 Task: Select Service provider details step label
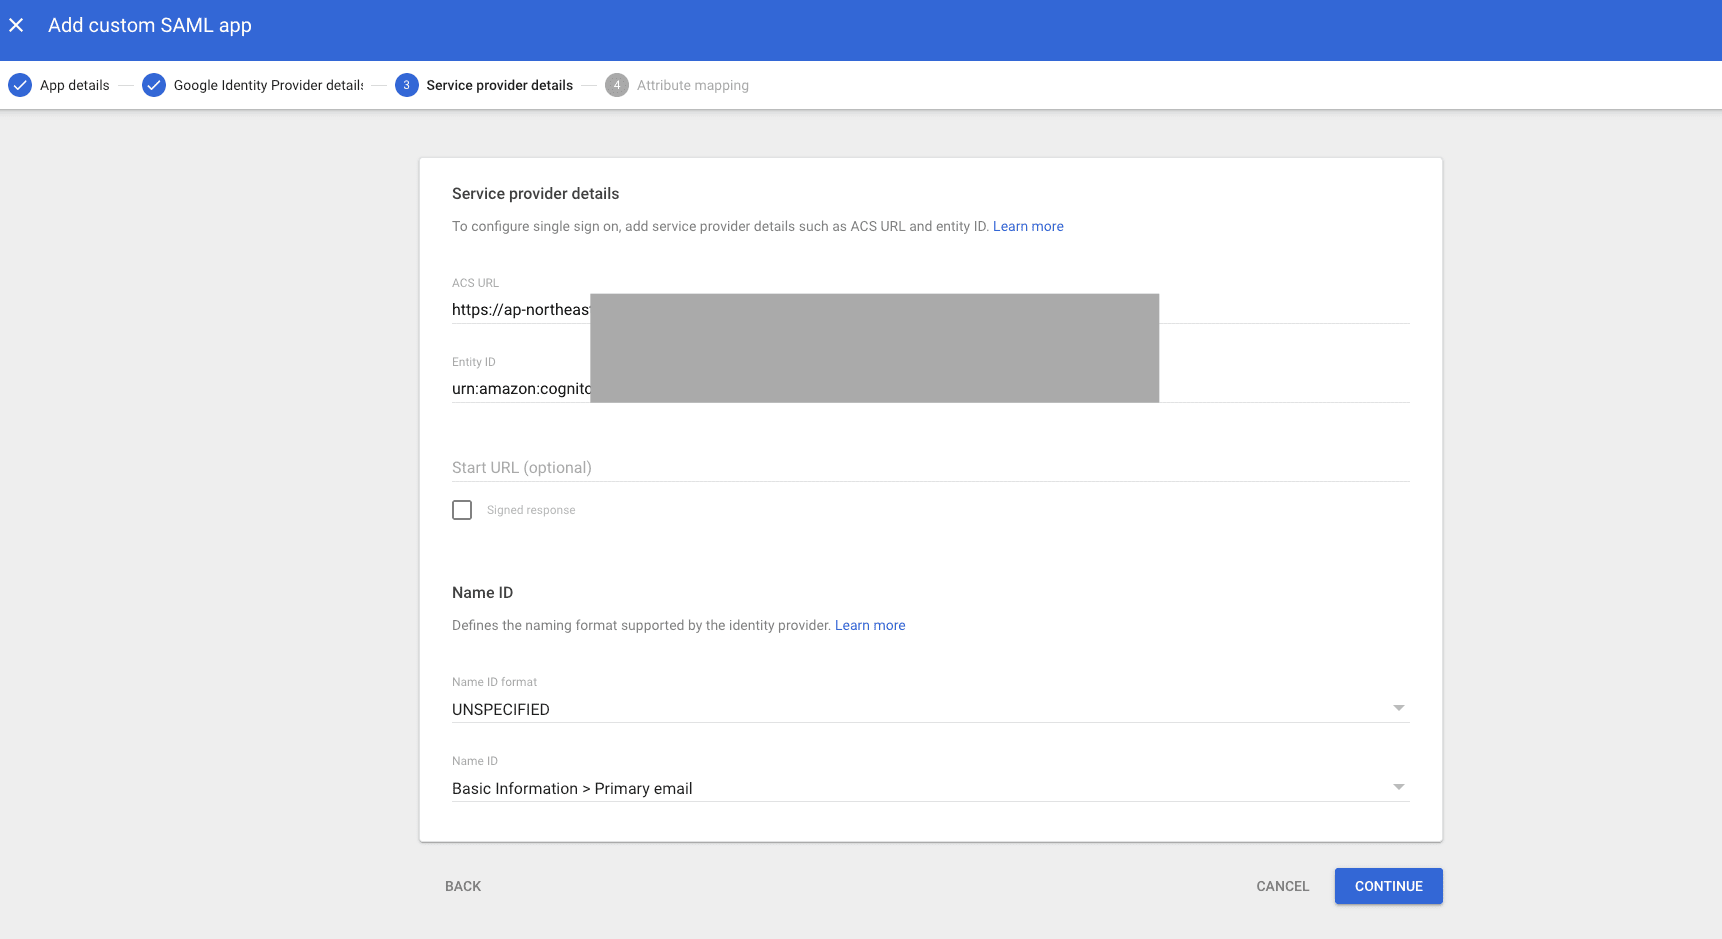499,85
